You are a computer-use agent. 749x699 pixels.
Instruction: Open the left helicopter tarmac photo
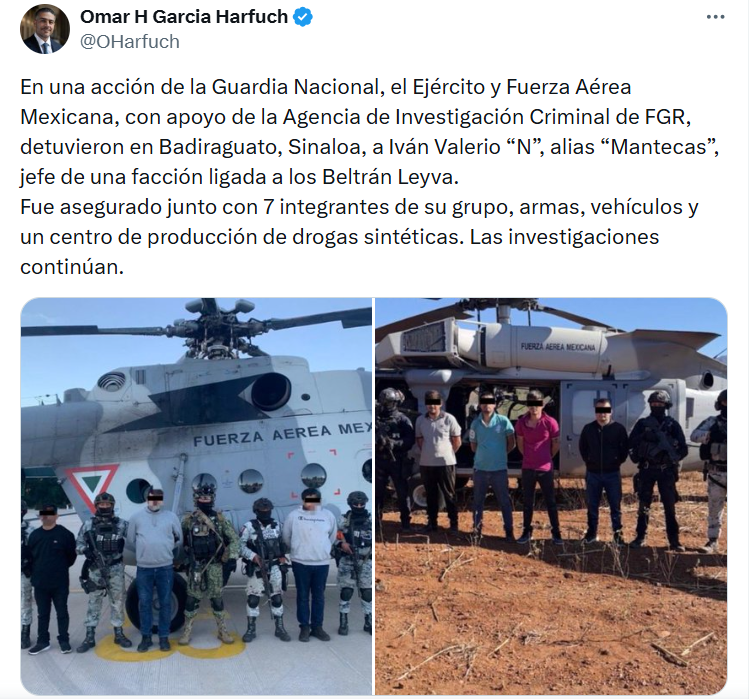[x=196, y=496]
